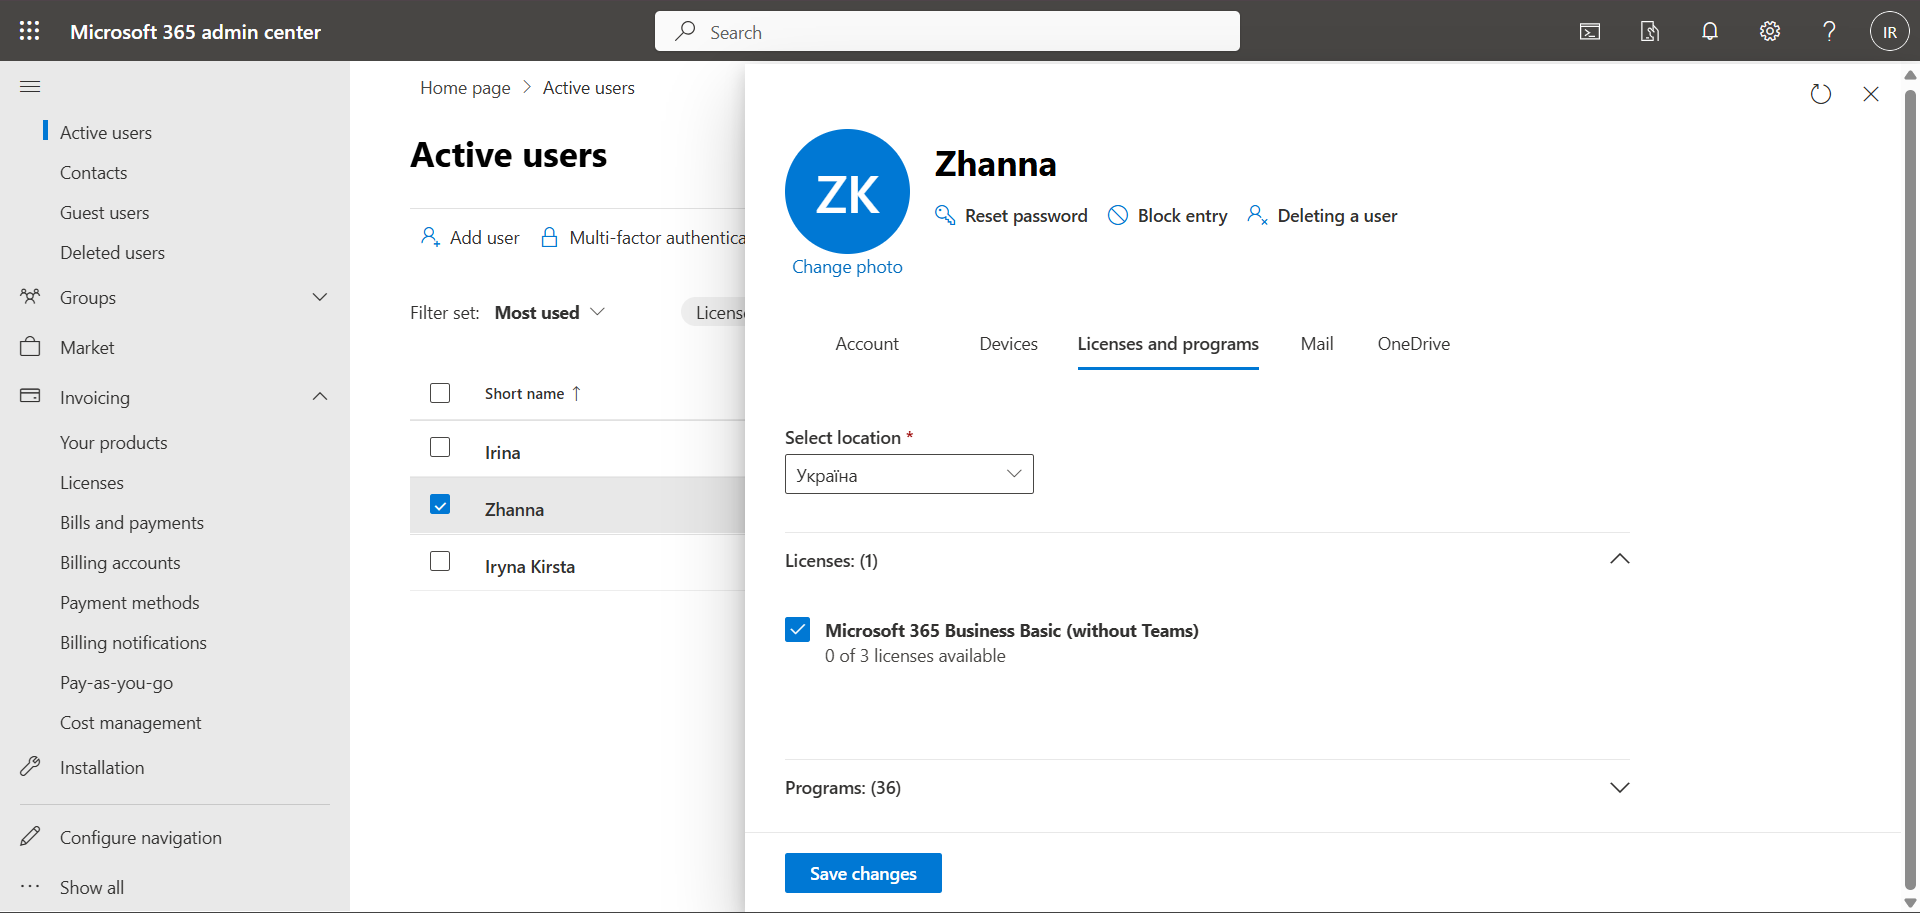
Task: Click the Deleting a user icon
Action: coord(1258,215)
